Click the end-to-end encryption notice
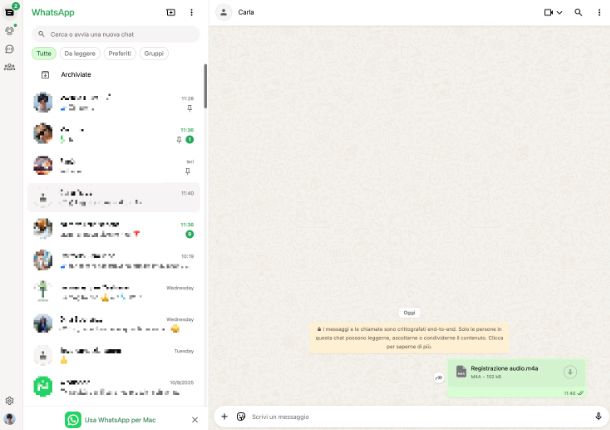Viewport: 610px width, 430px height. pos(409,337)
